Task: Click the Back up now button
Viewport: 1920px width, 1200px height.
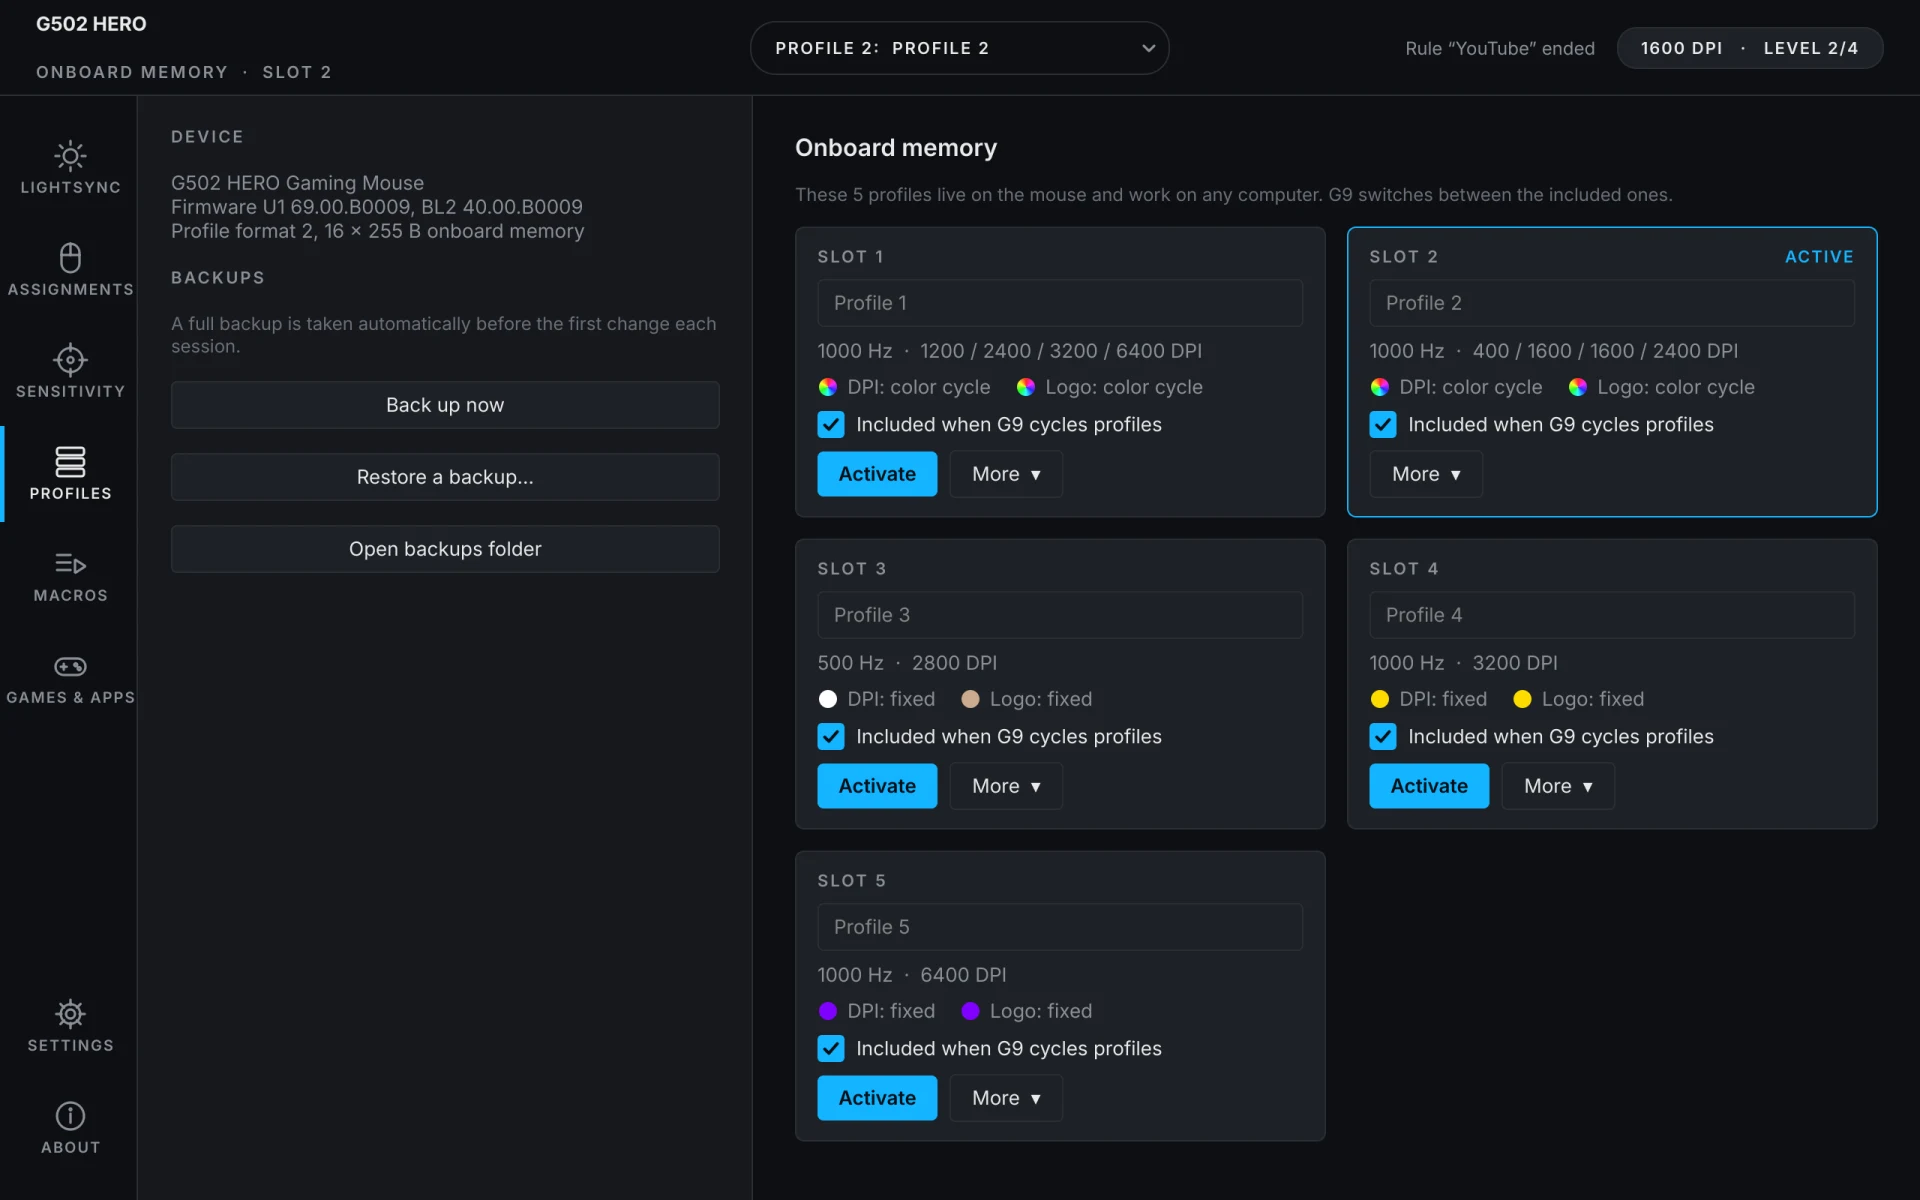Action: tap(445, 405)
